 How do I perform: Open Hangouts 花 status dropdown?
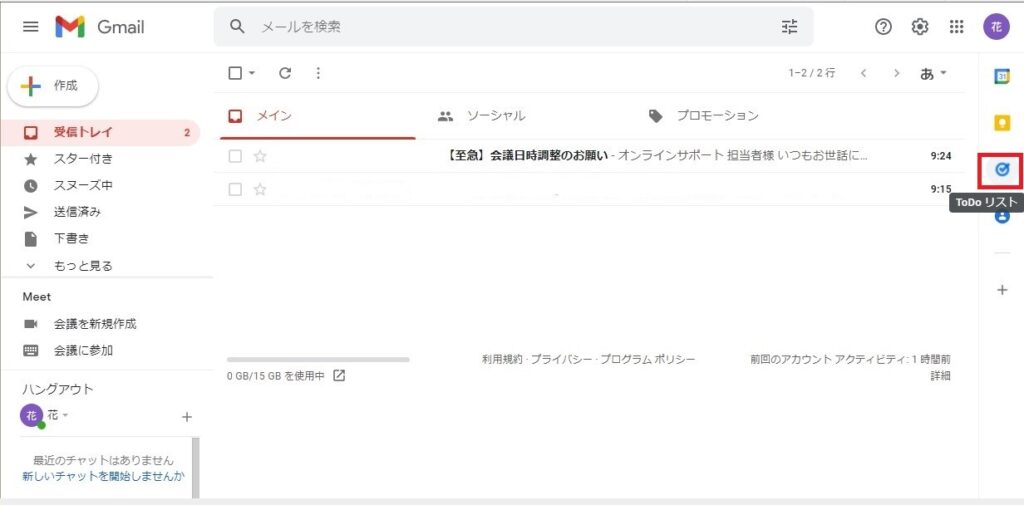pos(65,415)
